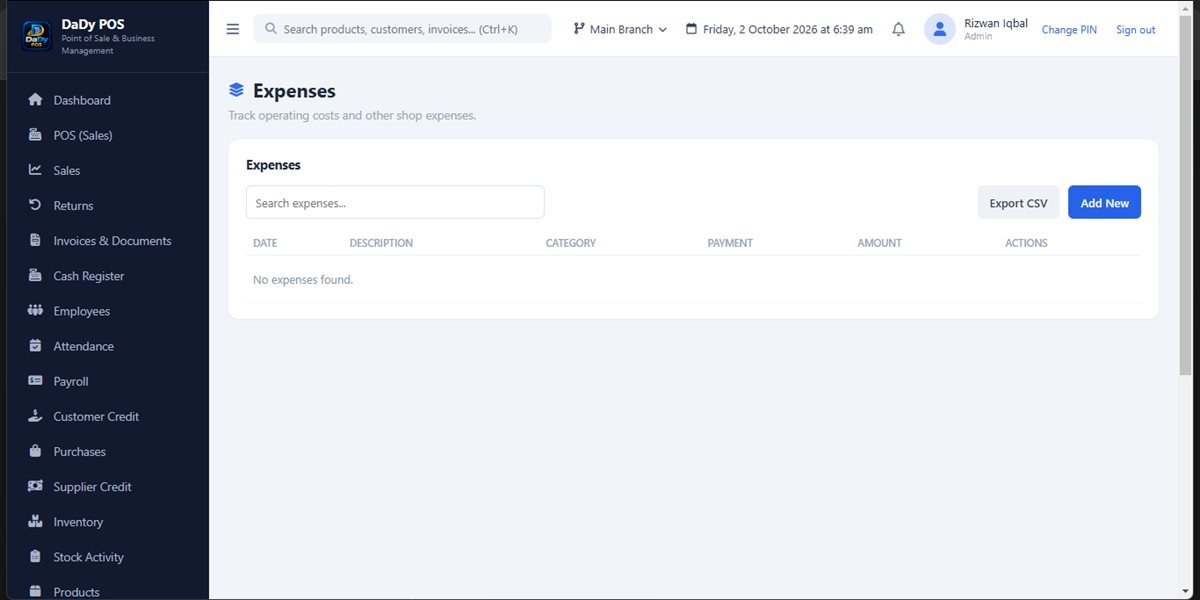
Task: Open notifications bell icon
Action: pyautogui.click(x=898, y=29)
